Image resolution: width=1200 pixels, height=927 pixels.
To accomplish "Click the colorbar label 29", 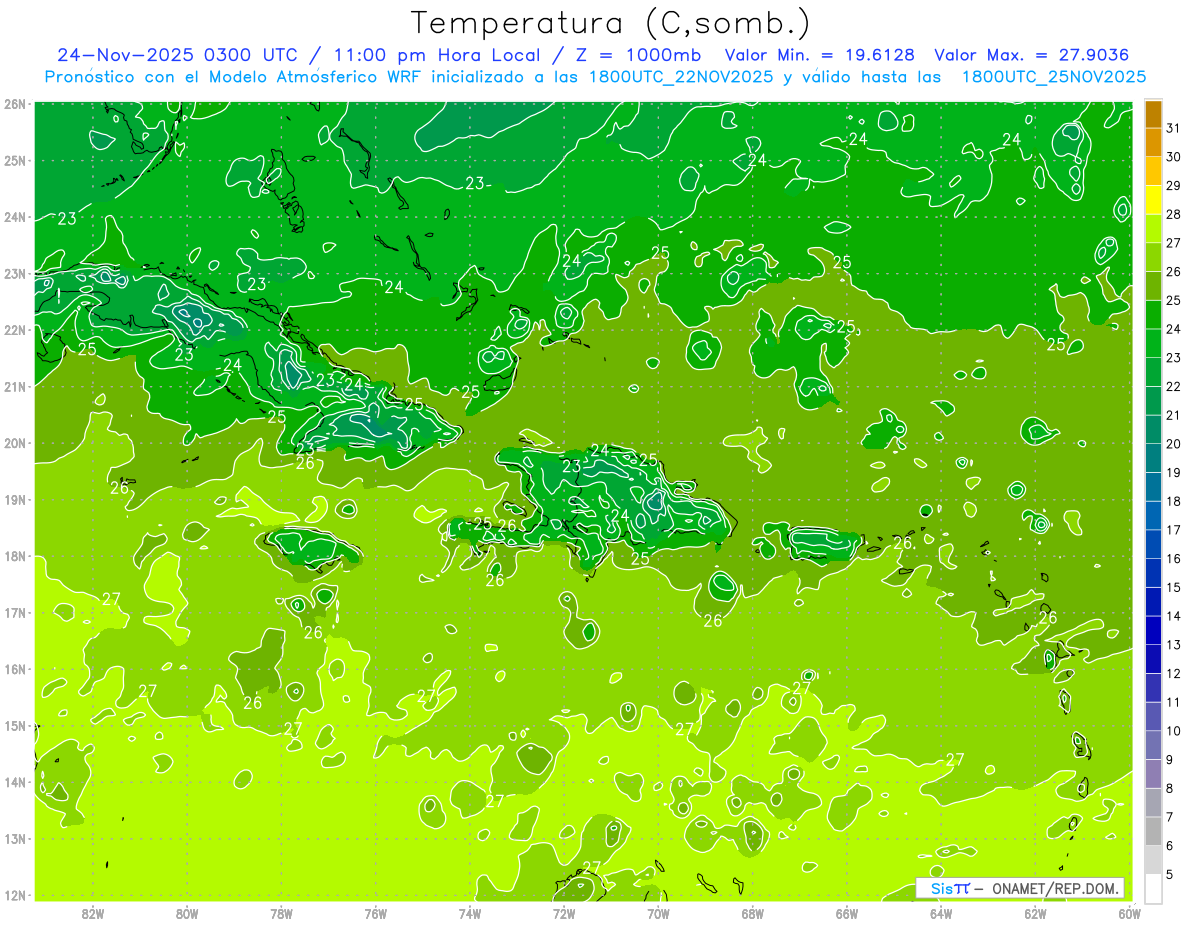I will (x=1173, y=186).
